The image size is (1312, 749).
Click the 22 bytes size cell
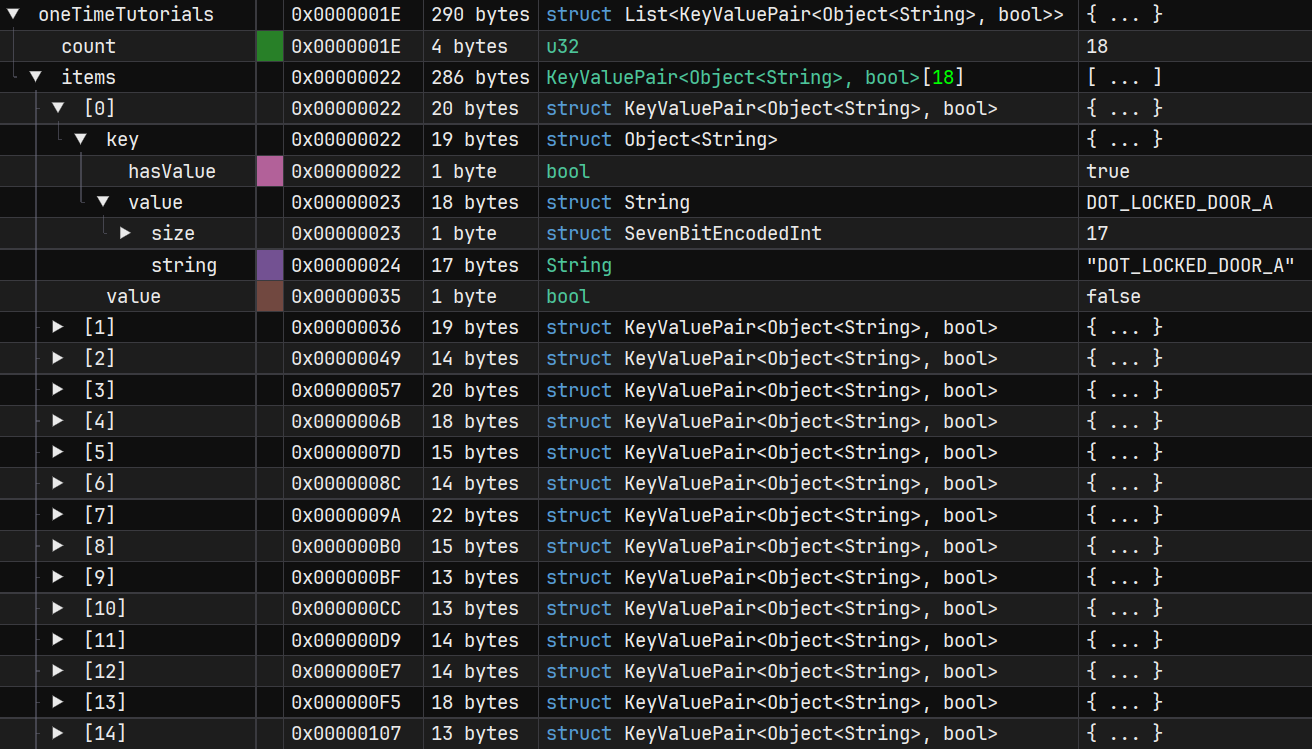click(475, 515)
